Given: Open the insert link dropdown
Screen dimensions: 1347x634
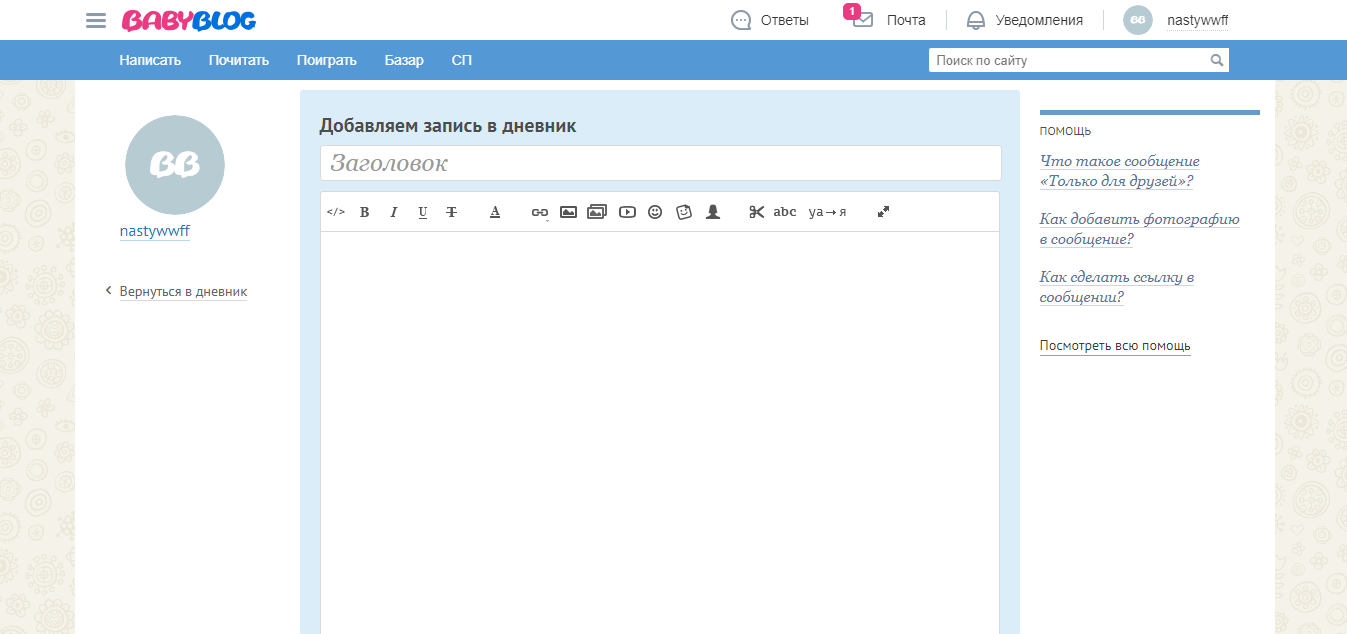Looking at the screenshot, I should 539,211.
